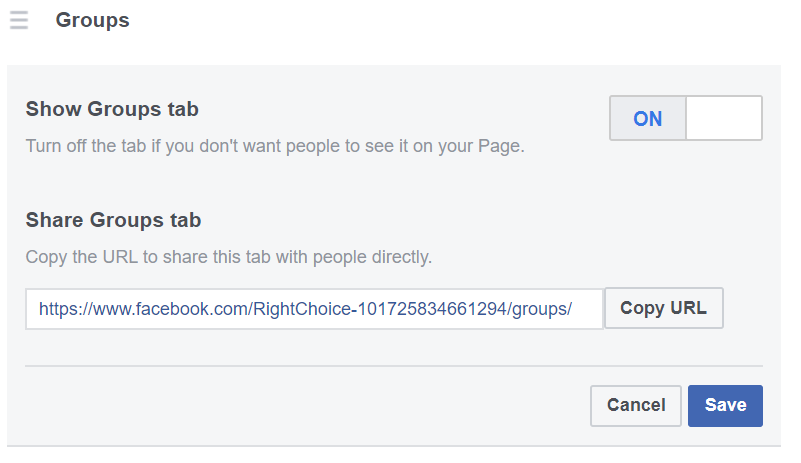Screen dimensions: 801x463
Task: Click the blue ON label of toggle
Action: point(648,118)
